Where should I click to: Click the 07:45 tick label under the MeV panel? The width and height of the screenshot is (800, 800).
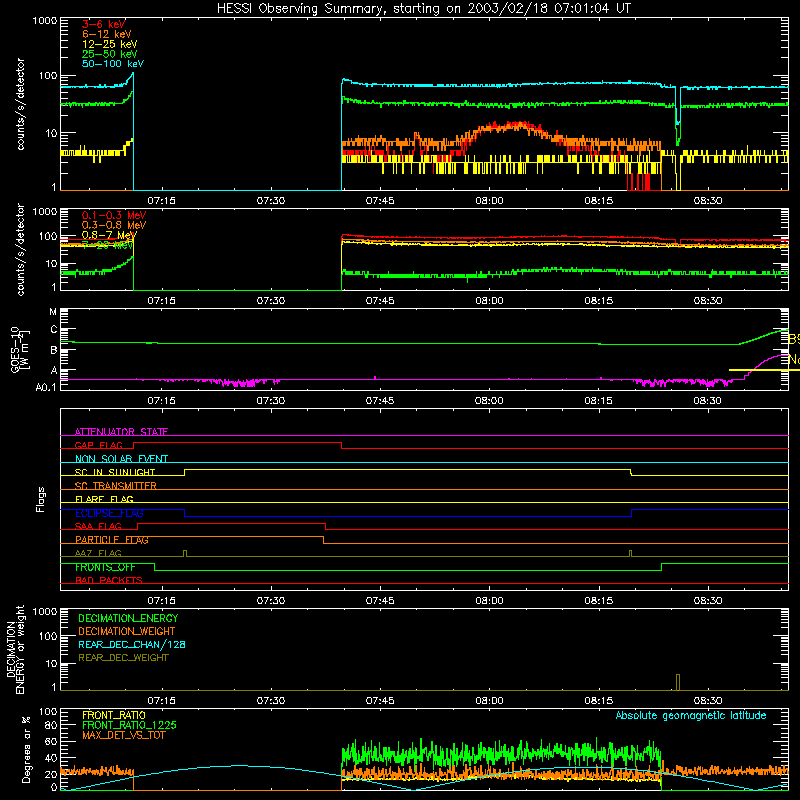tap(380, 301)
